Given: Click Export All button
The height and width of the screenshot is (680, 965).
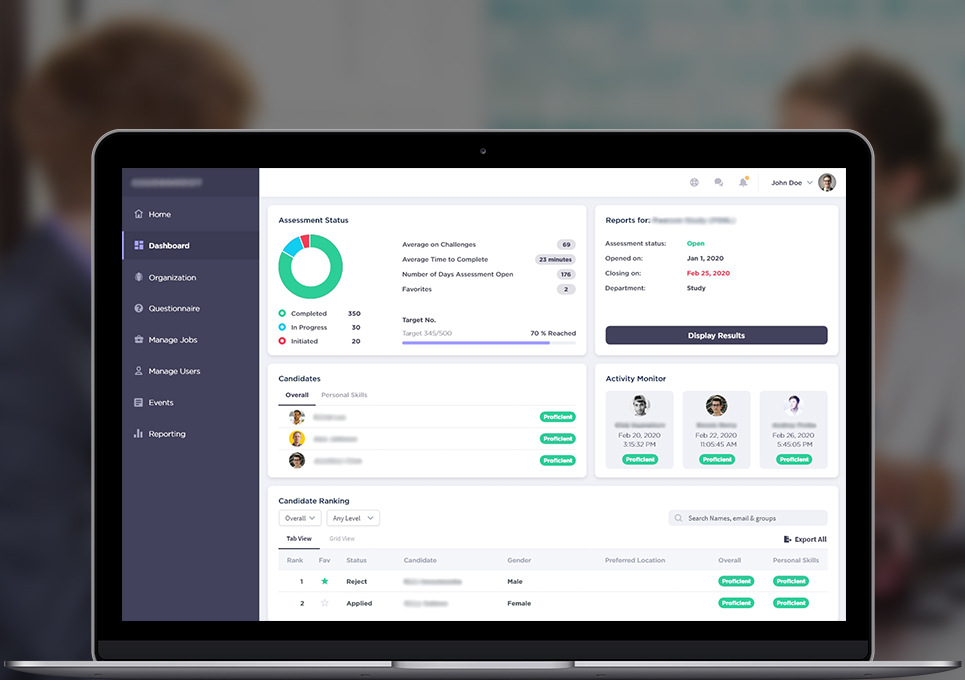Looking at the screenshot, I should click(x=805, y=539).
